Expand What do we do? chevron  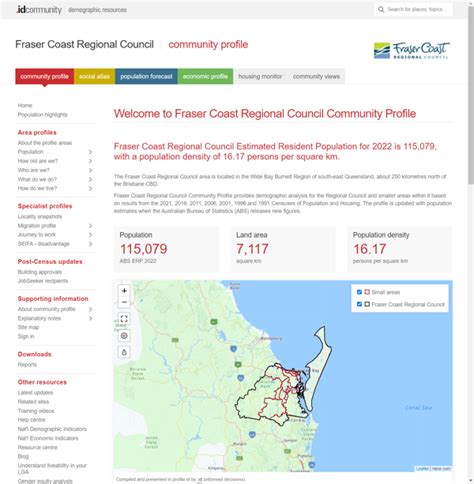point(90,179)
